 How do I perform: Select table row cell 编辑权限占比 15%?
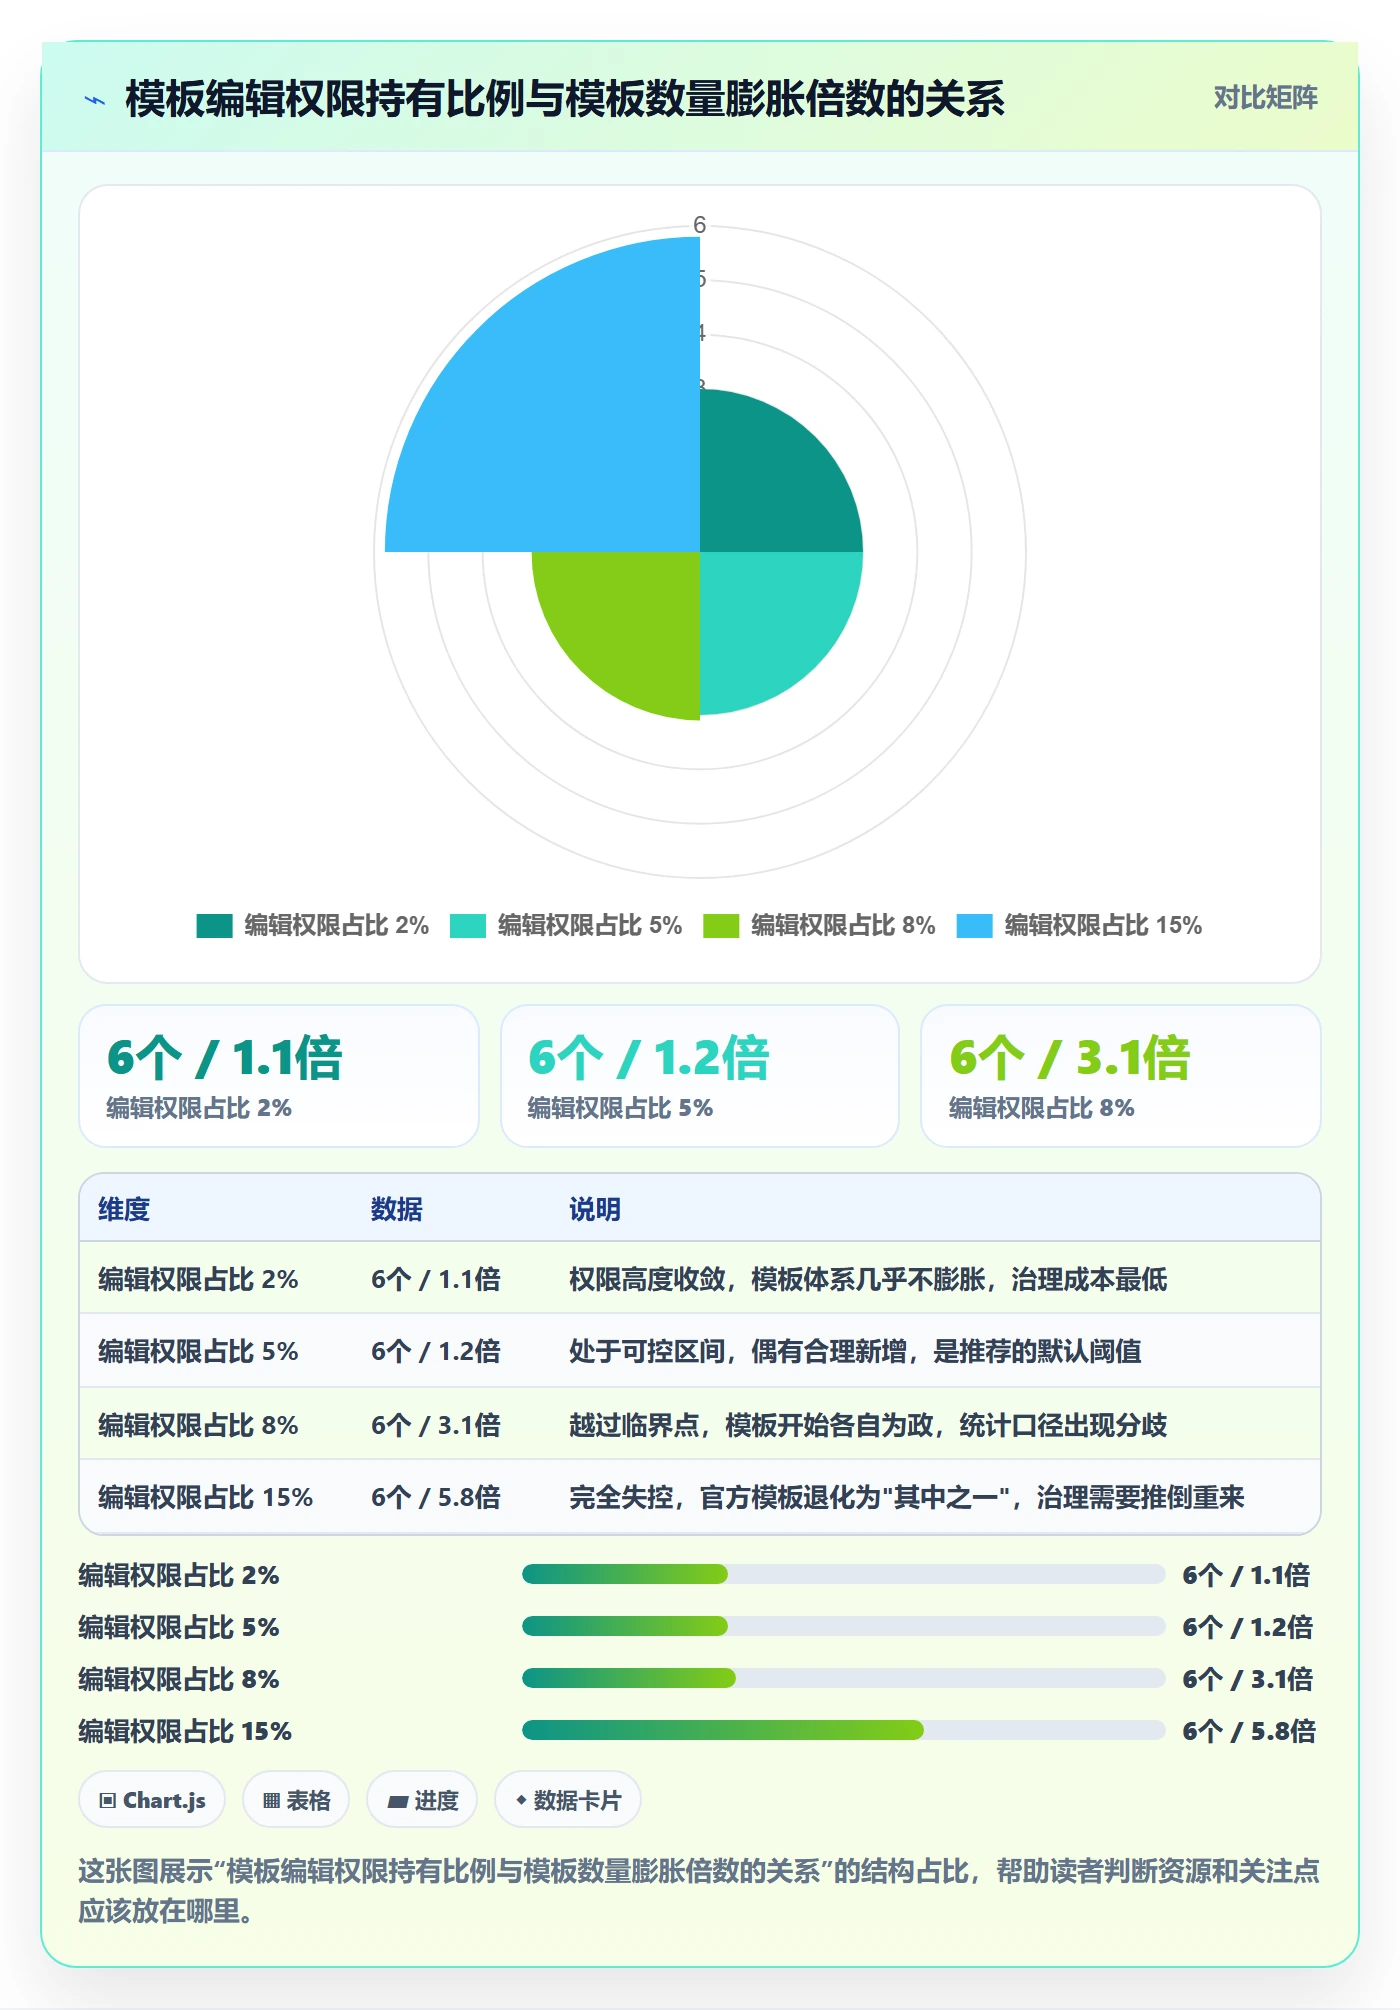tap(205, 1497)
